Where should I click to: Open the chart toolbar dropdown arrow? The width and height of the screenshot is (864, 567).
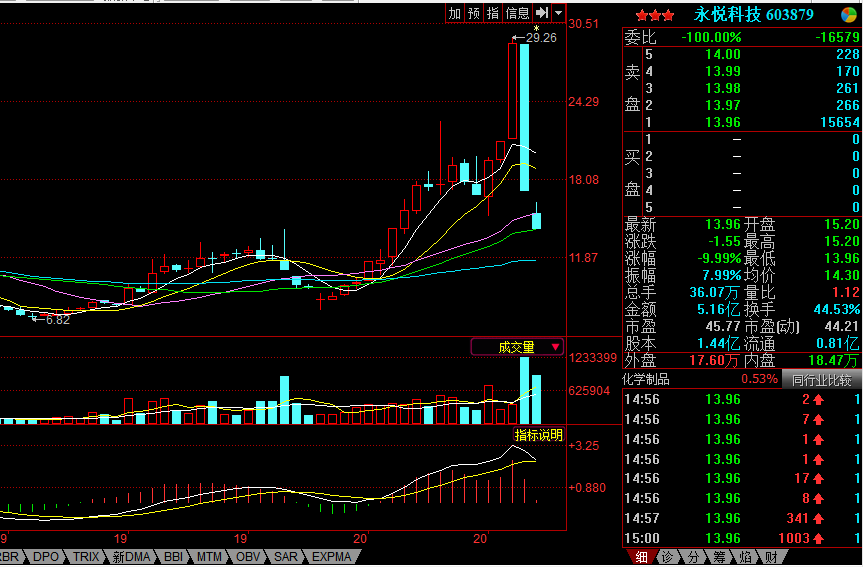click(559, 13)
